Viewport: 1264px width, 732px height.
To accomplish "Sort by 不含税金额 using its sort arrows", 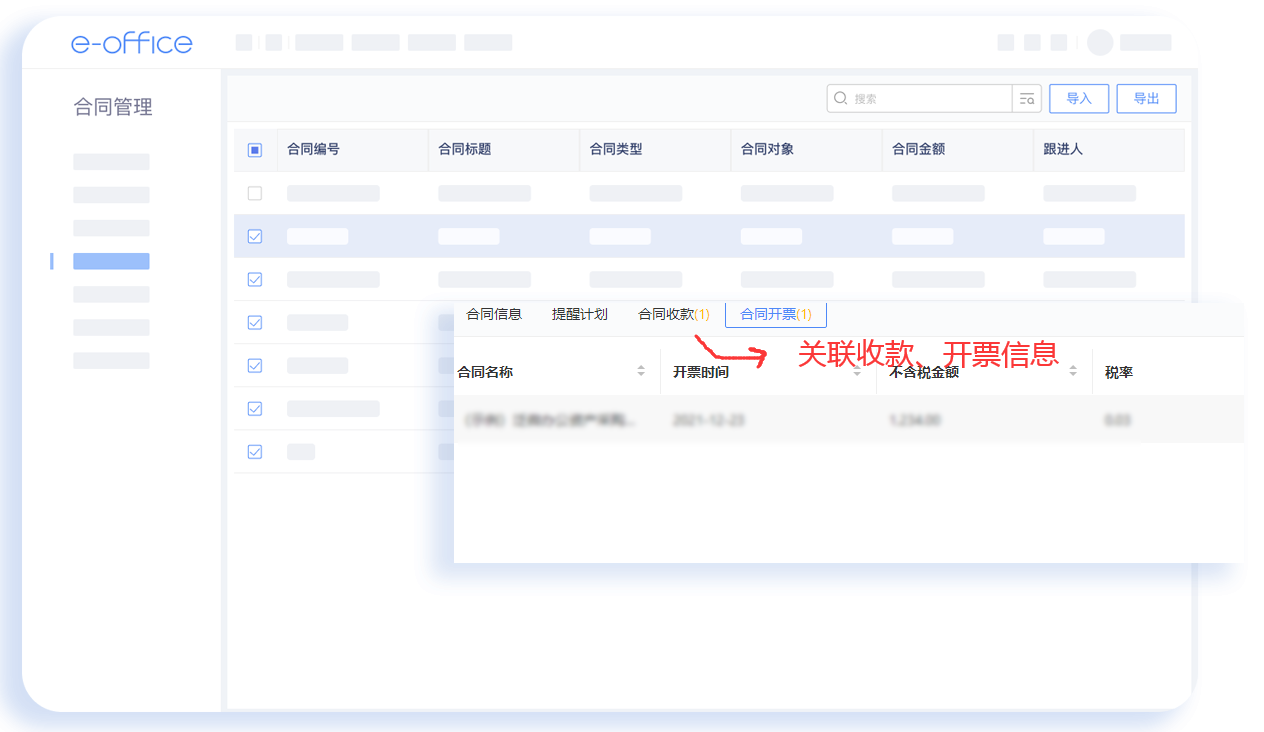I will 1073,371.
